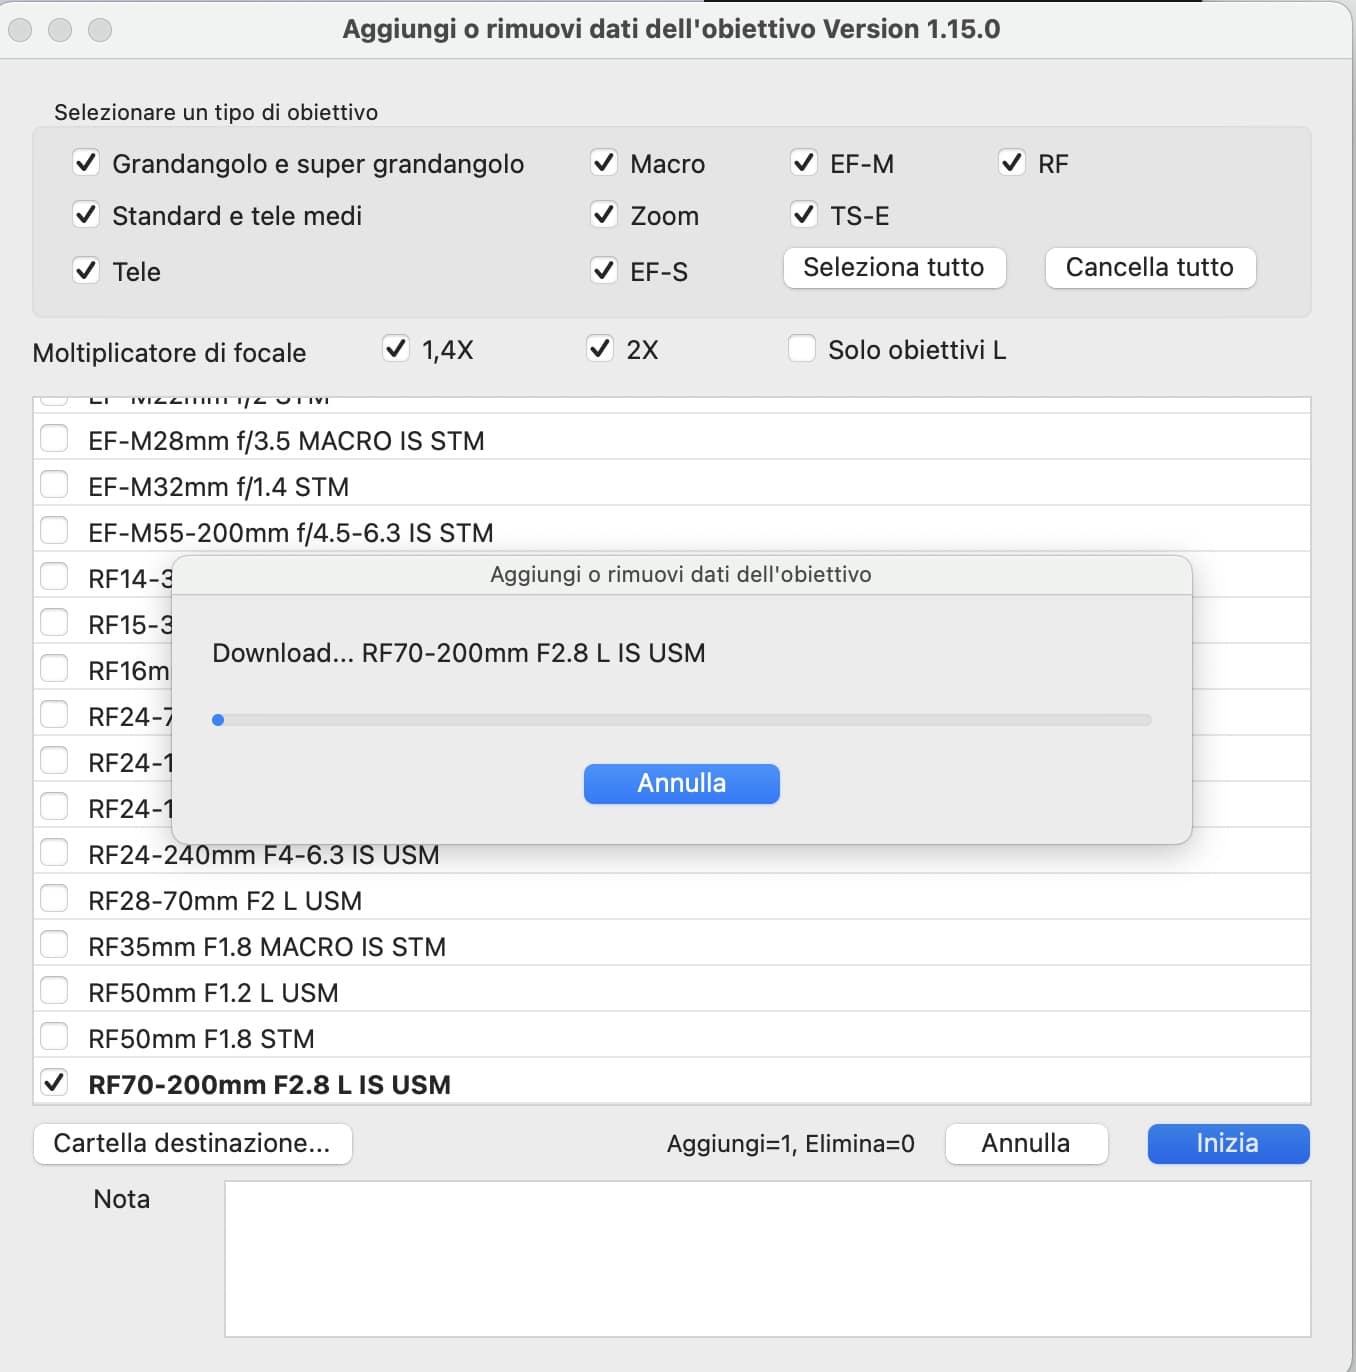The width and height of the screenshot is (1356, 1372).
Task: Toggle the 'Zoom' lens filter
Action: 604,215
